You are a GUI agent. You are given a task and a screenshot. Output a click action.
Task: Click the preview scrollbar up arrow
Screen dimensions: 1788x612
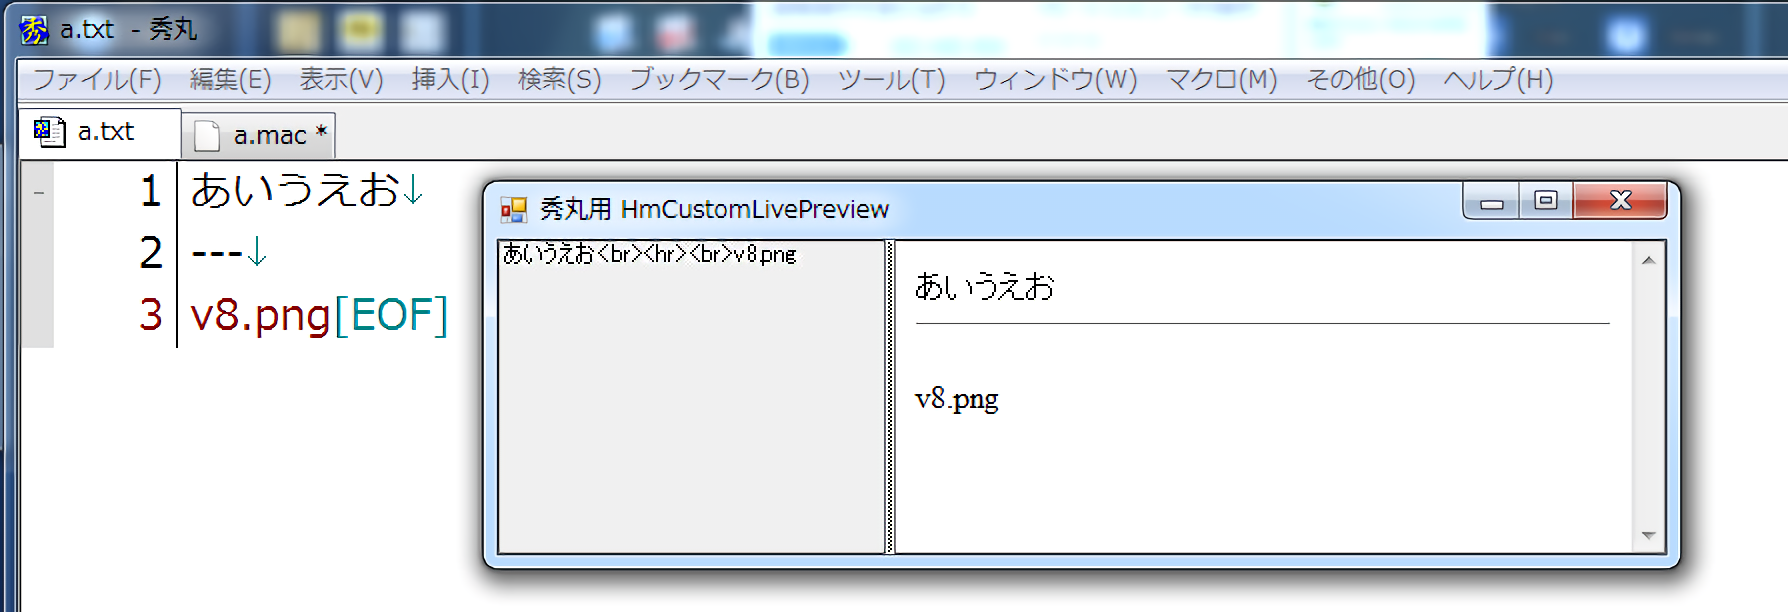(1648, 260)
